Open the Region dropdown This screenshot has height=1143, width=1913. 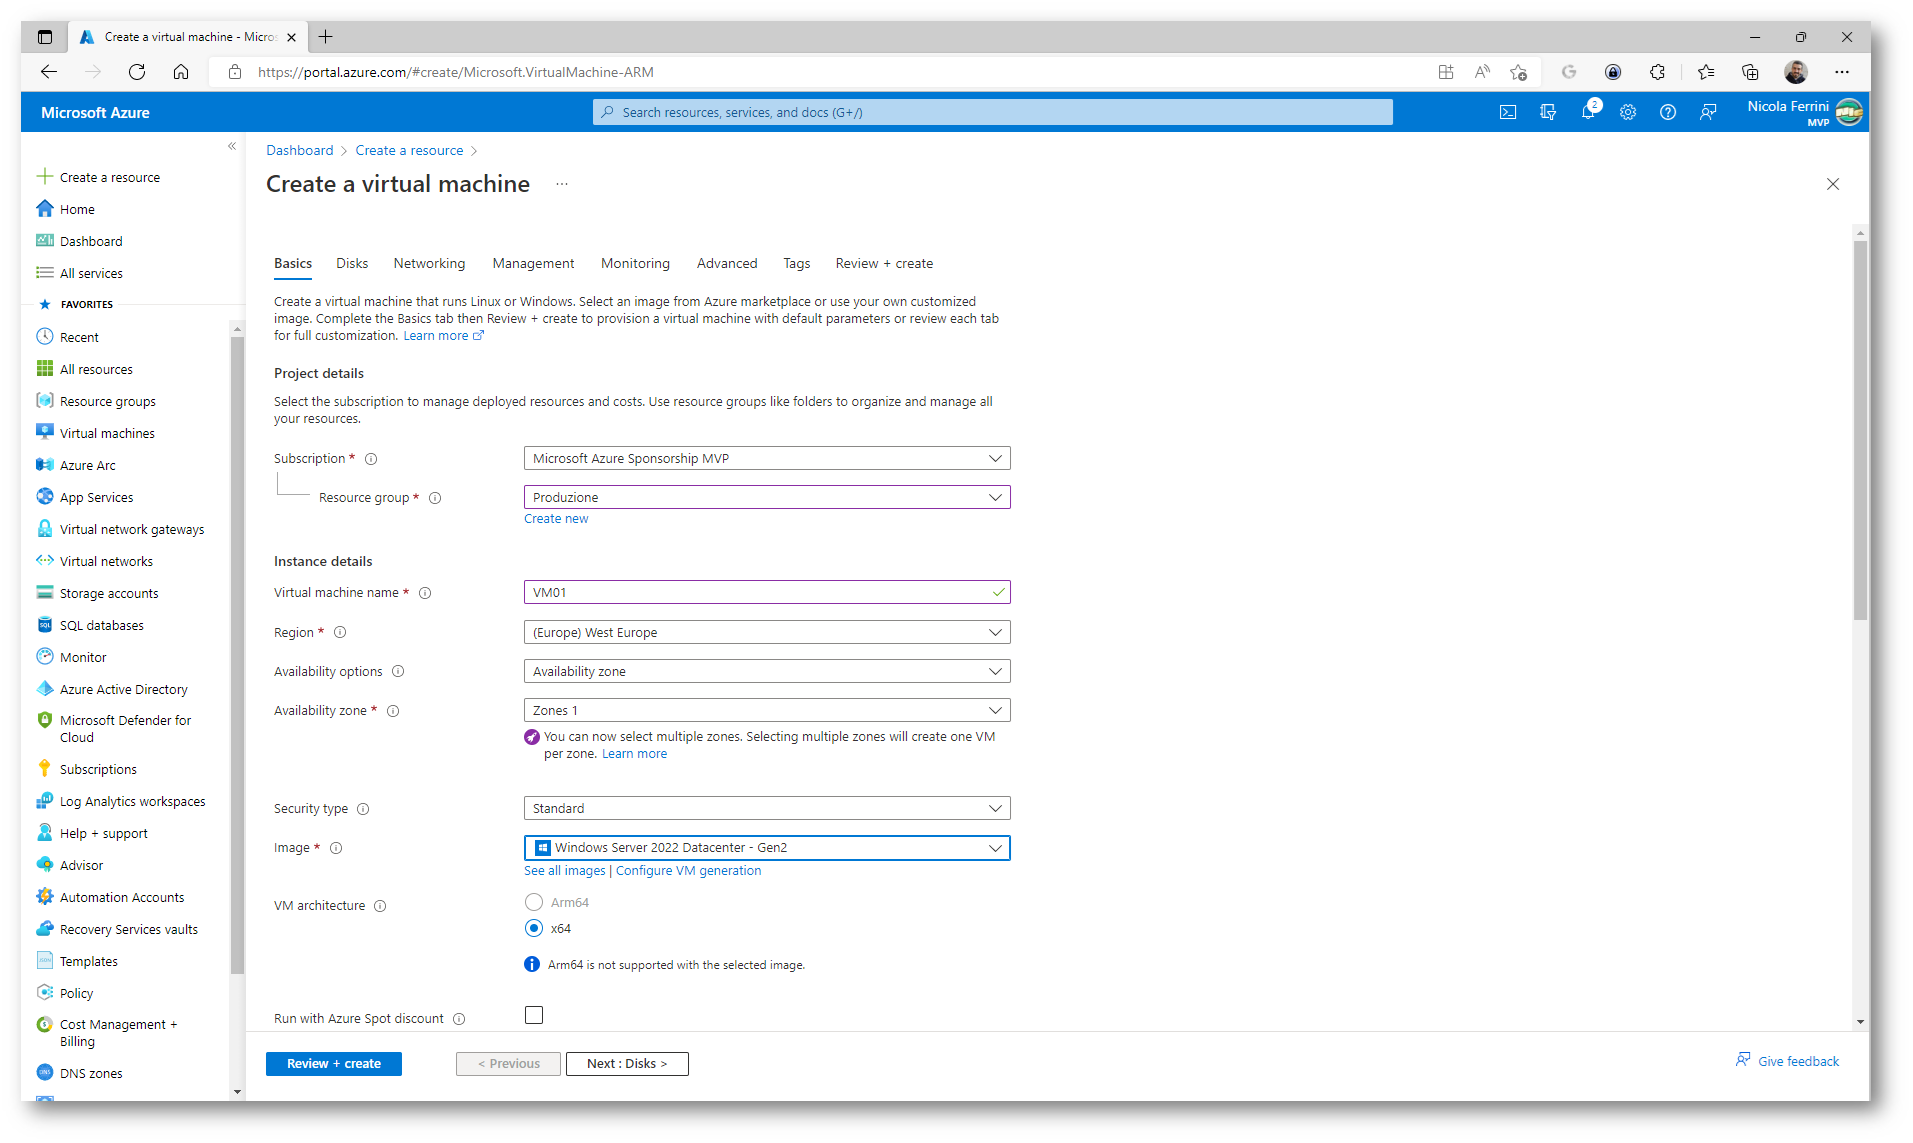pos(767,632)
